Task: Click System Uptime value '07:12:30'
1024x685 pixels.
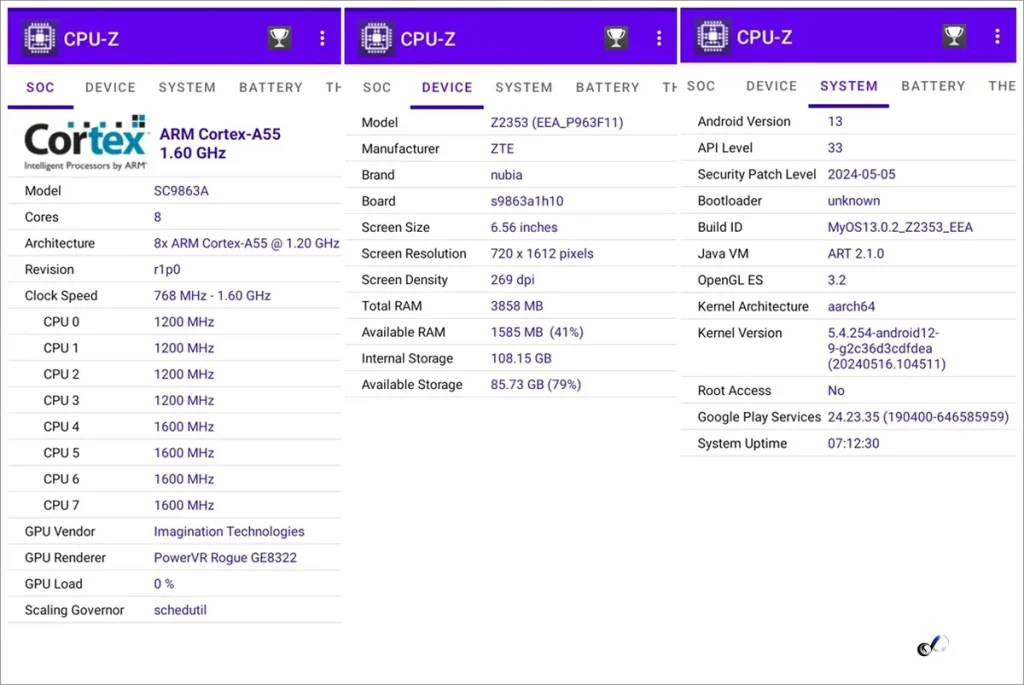Action: click(x=853, y=443)
